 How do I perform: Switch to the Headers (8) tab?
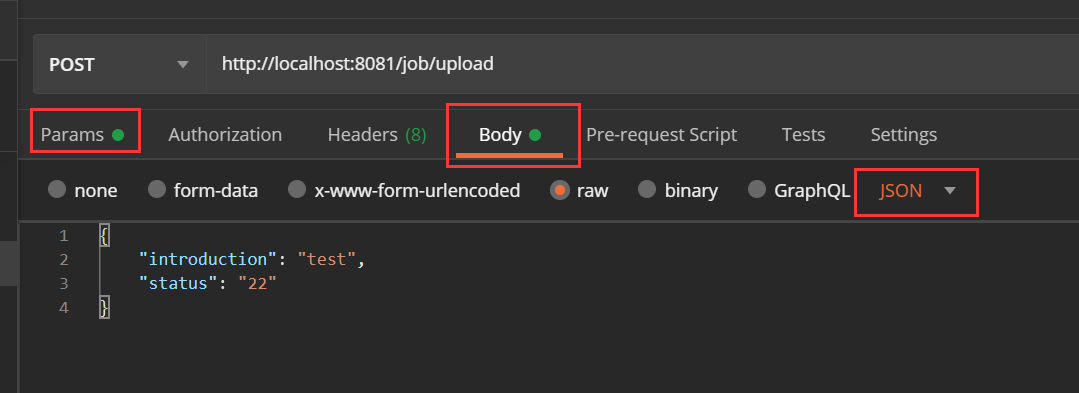click(377, 135)
